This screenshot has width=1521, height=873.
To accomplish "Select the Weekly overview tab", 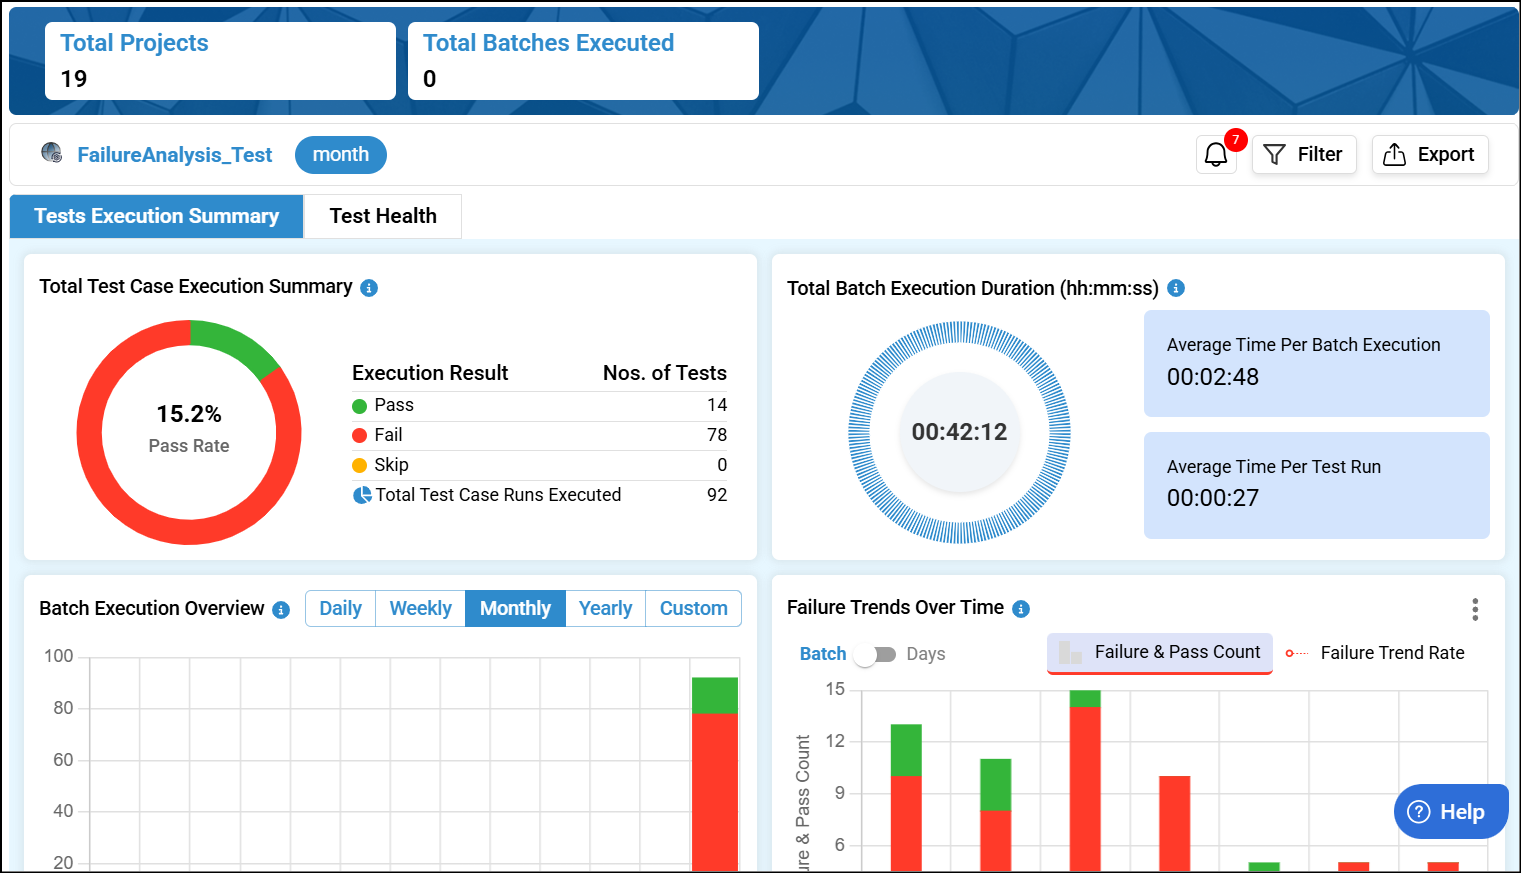I will pos(420,608).
